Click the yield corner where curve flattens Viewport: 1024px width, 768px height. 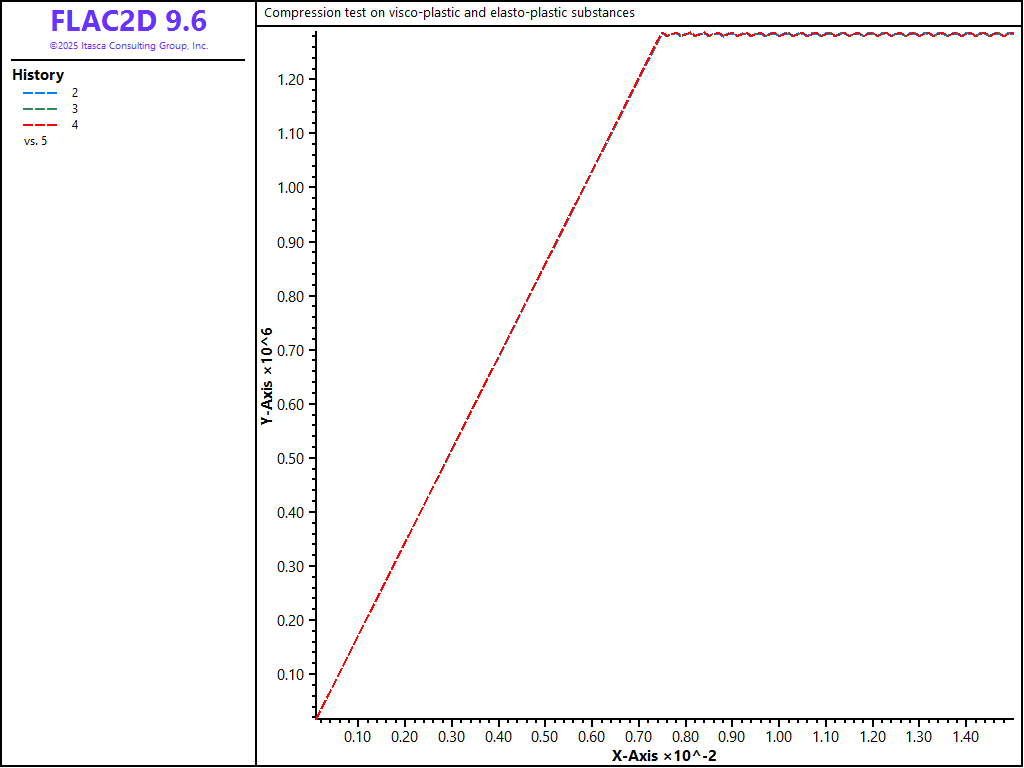click(x=661, y=35)
